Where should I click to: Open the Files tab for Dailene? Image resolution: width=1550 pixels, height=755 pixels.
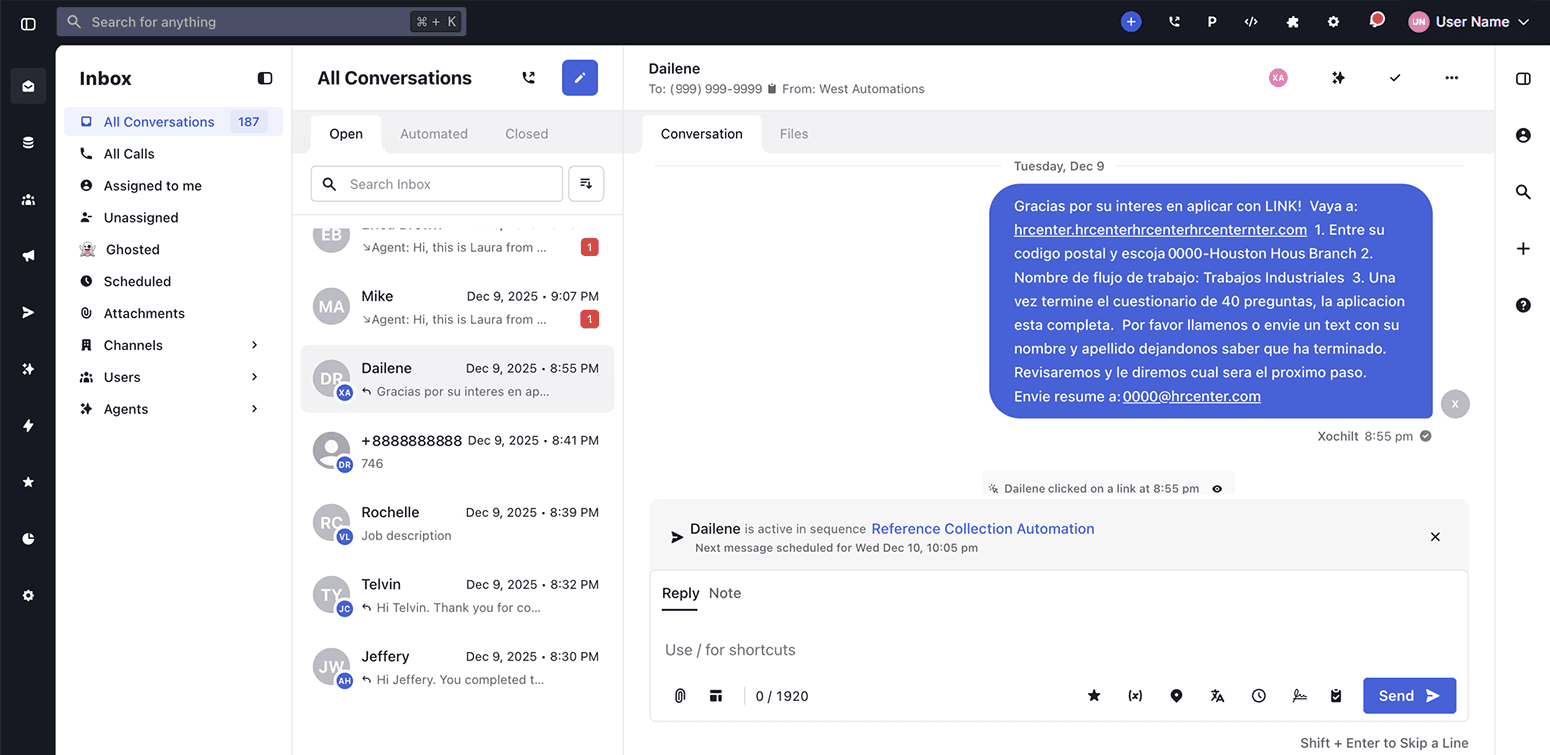tap(794, 133)
